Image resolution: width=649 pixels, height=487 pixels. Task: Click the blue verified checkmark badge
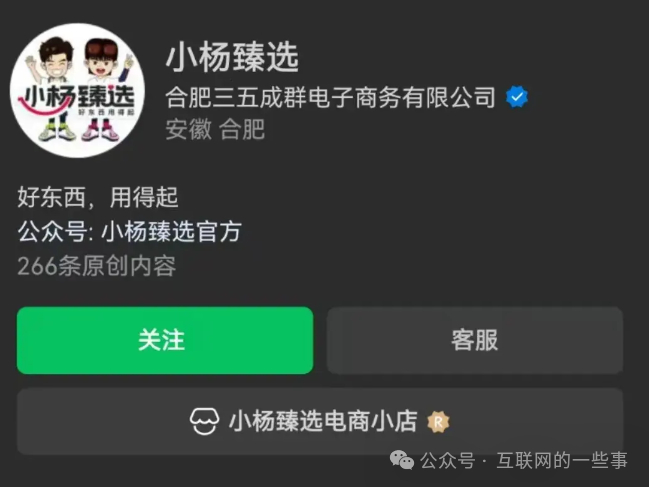click(517, 97)
